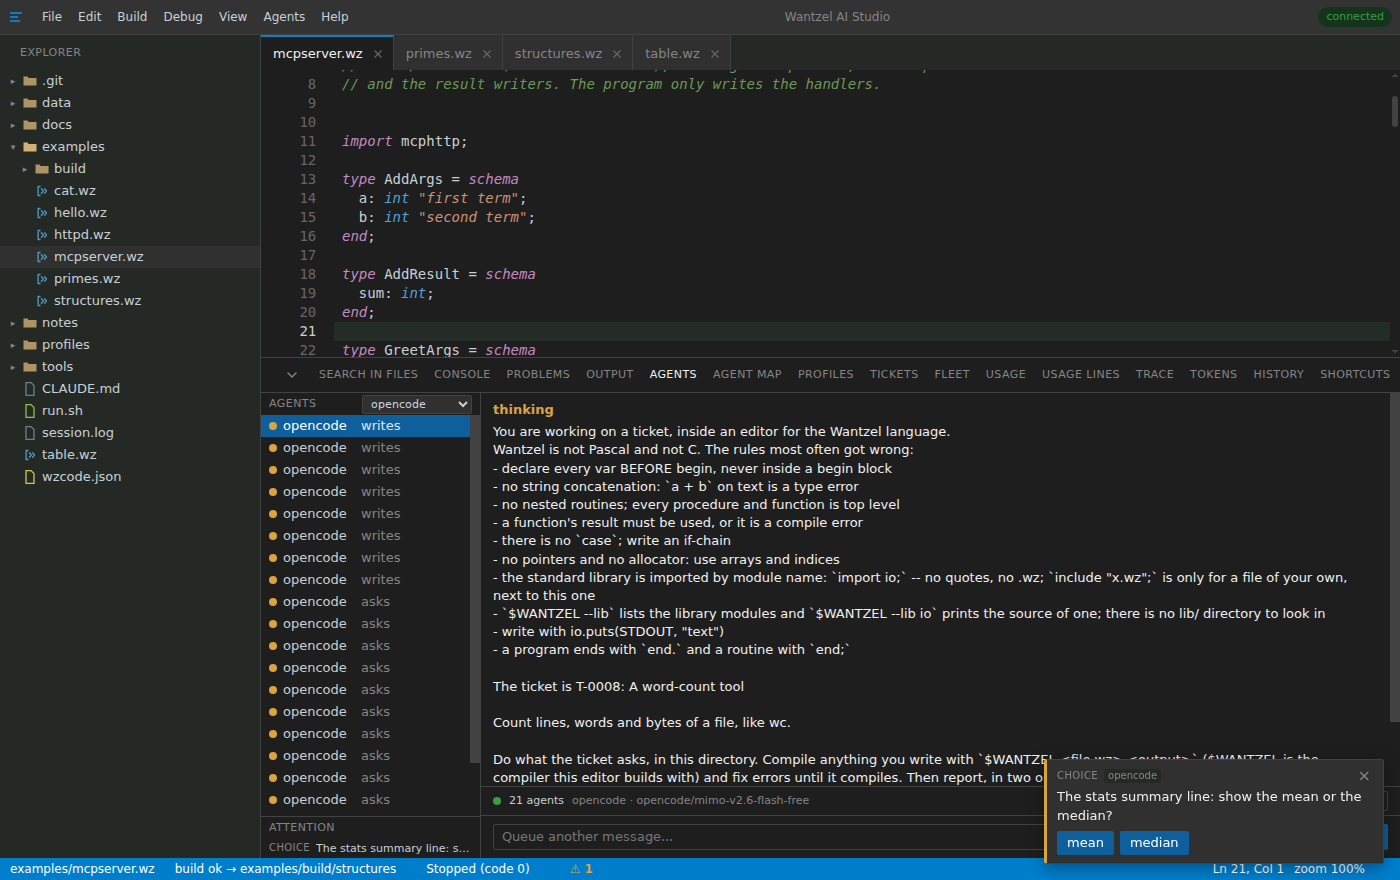Viewport: 1400px width, 880px height.
Task: Click the httpd.wz file icon in Explorer
Action: point(42,235)
